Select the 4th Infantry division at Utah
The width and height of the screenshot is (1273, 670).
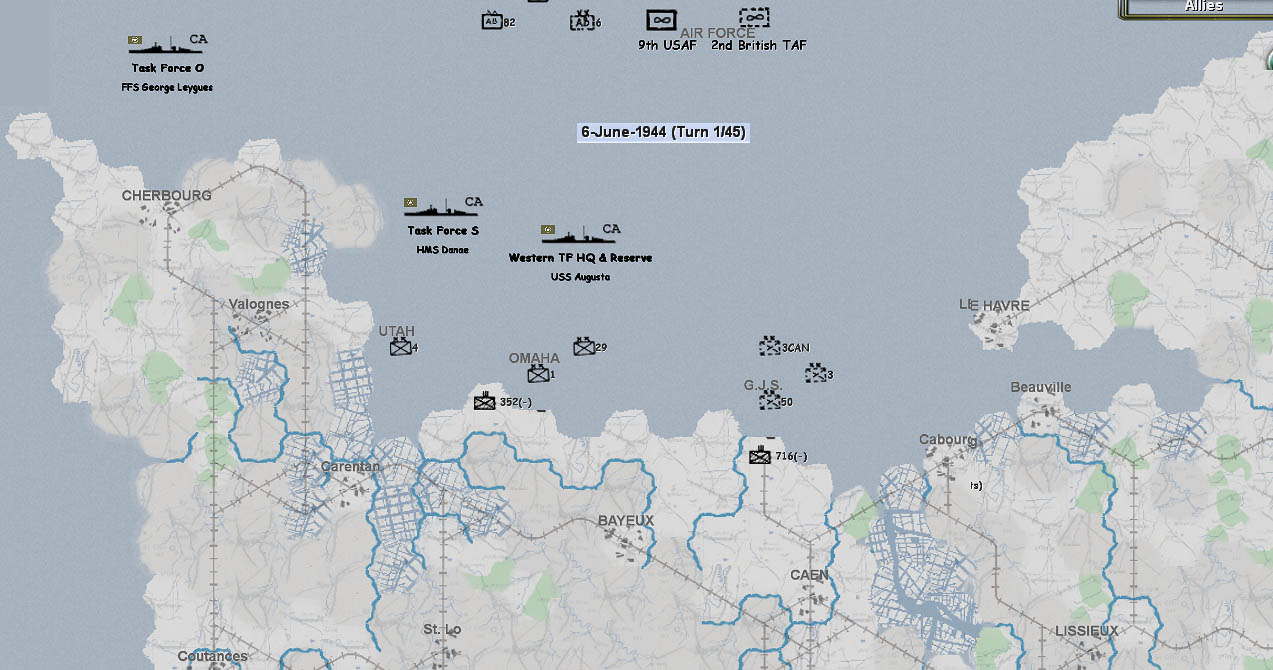400,348
